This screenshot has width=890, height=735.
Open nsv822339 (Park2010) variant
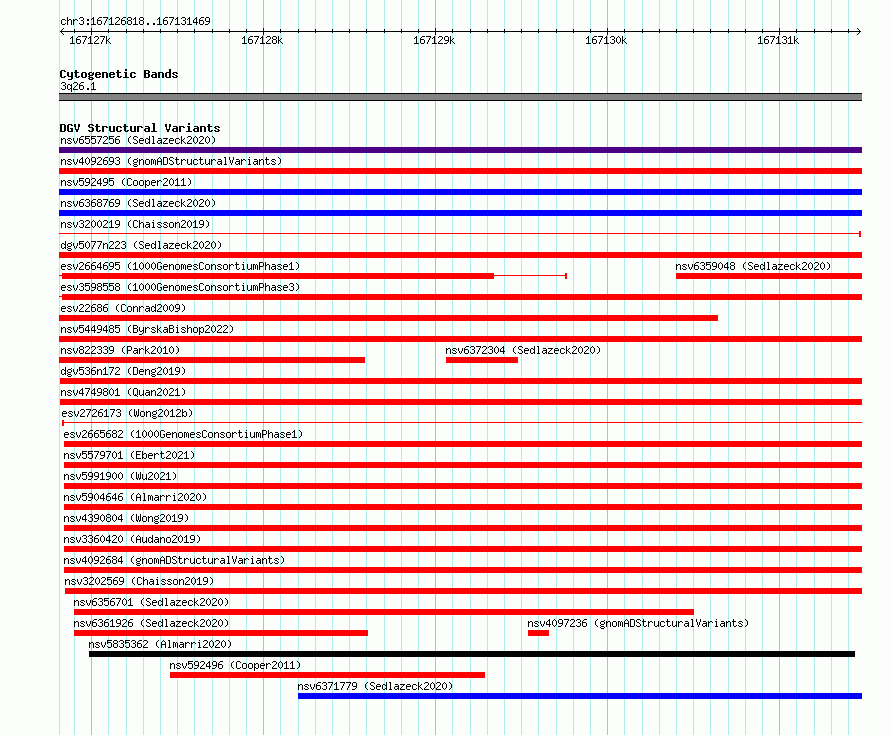pos(120,350)
